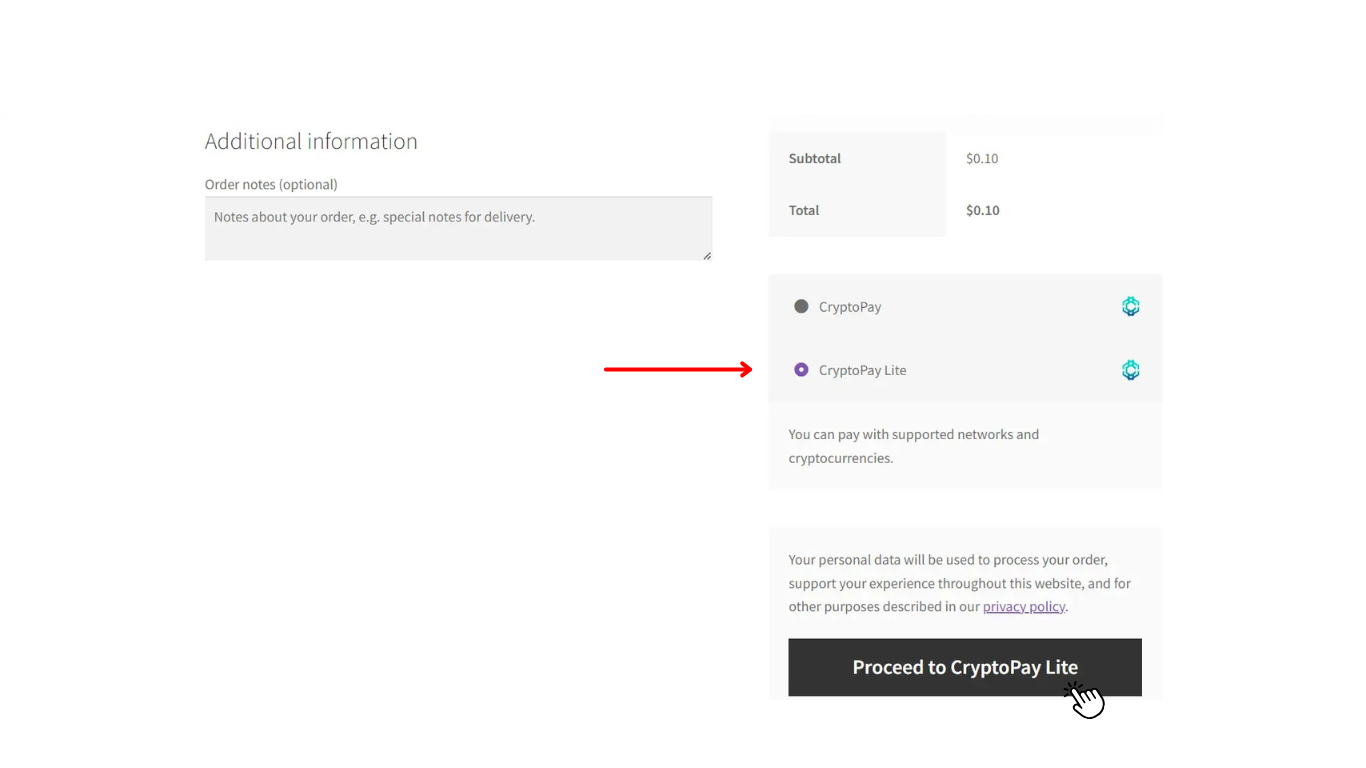Click 'You can pay with supported networks' text
The height and width of the screenshot is (768, 1366).
914,446
